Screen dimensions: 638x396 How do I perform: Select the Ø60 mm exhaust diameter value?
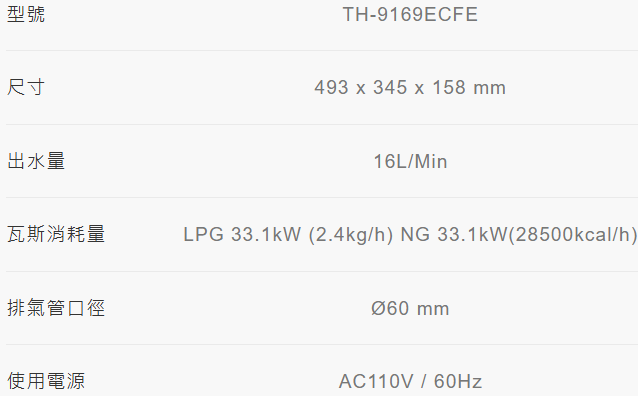(410, 308)
